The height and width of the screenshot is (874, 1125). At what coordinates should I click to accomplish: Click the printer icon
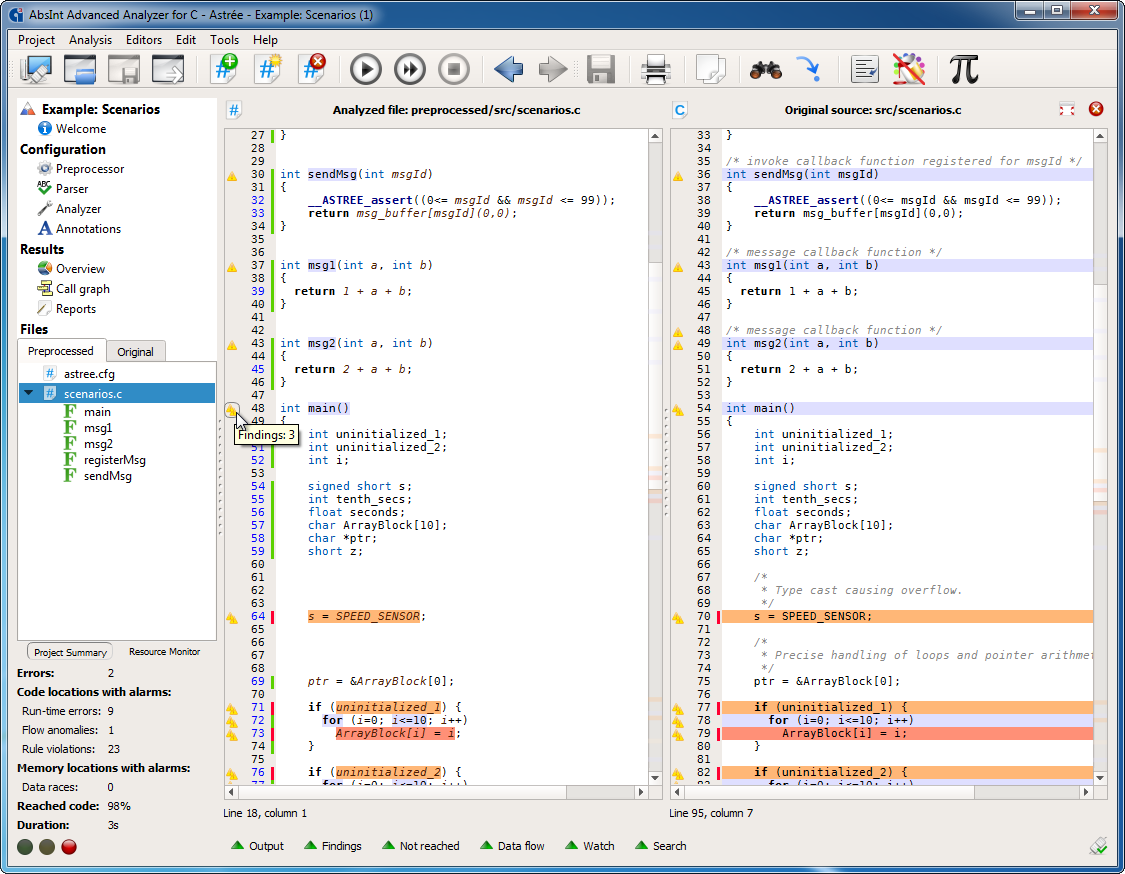pyautogui.click(x=655, y=70)
